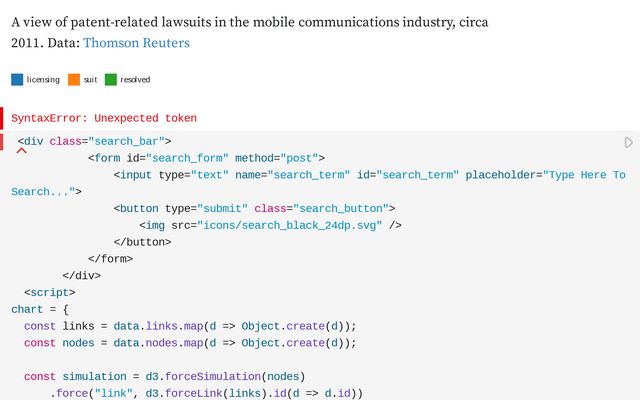Open the Thomson Reuters data link
The height and width of the screenshot is (400, 640).
point(135,43)
